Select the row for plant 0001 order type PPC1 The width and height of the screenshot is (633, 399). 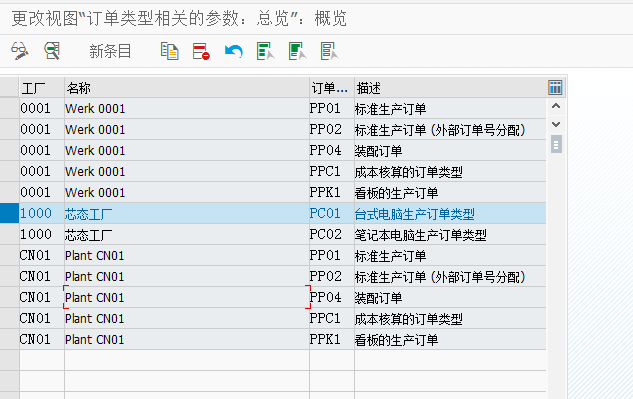coord(9,171)
